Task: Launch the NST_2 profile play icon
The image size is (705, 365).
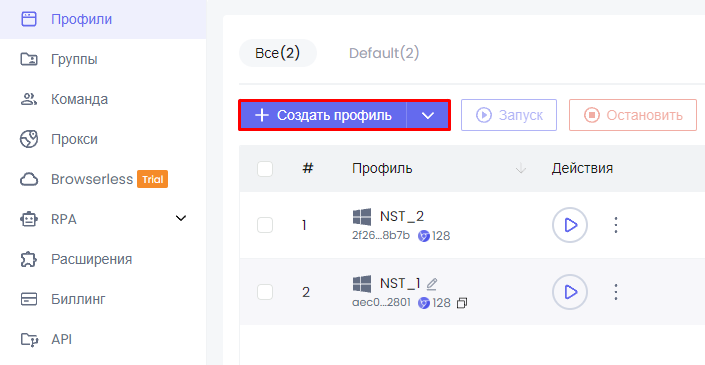Action: coord(570,225)
